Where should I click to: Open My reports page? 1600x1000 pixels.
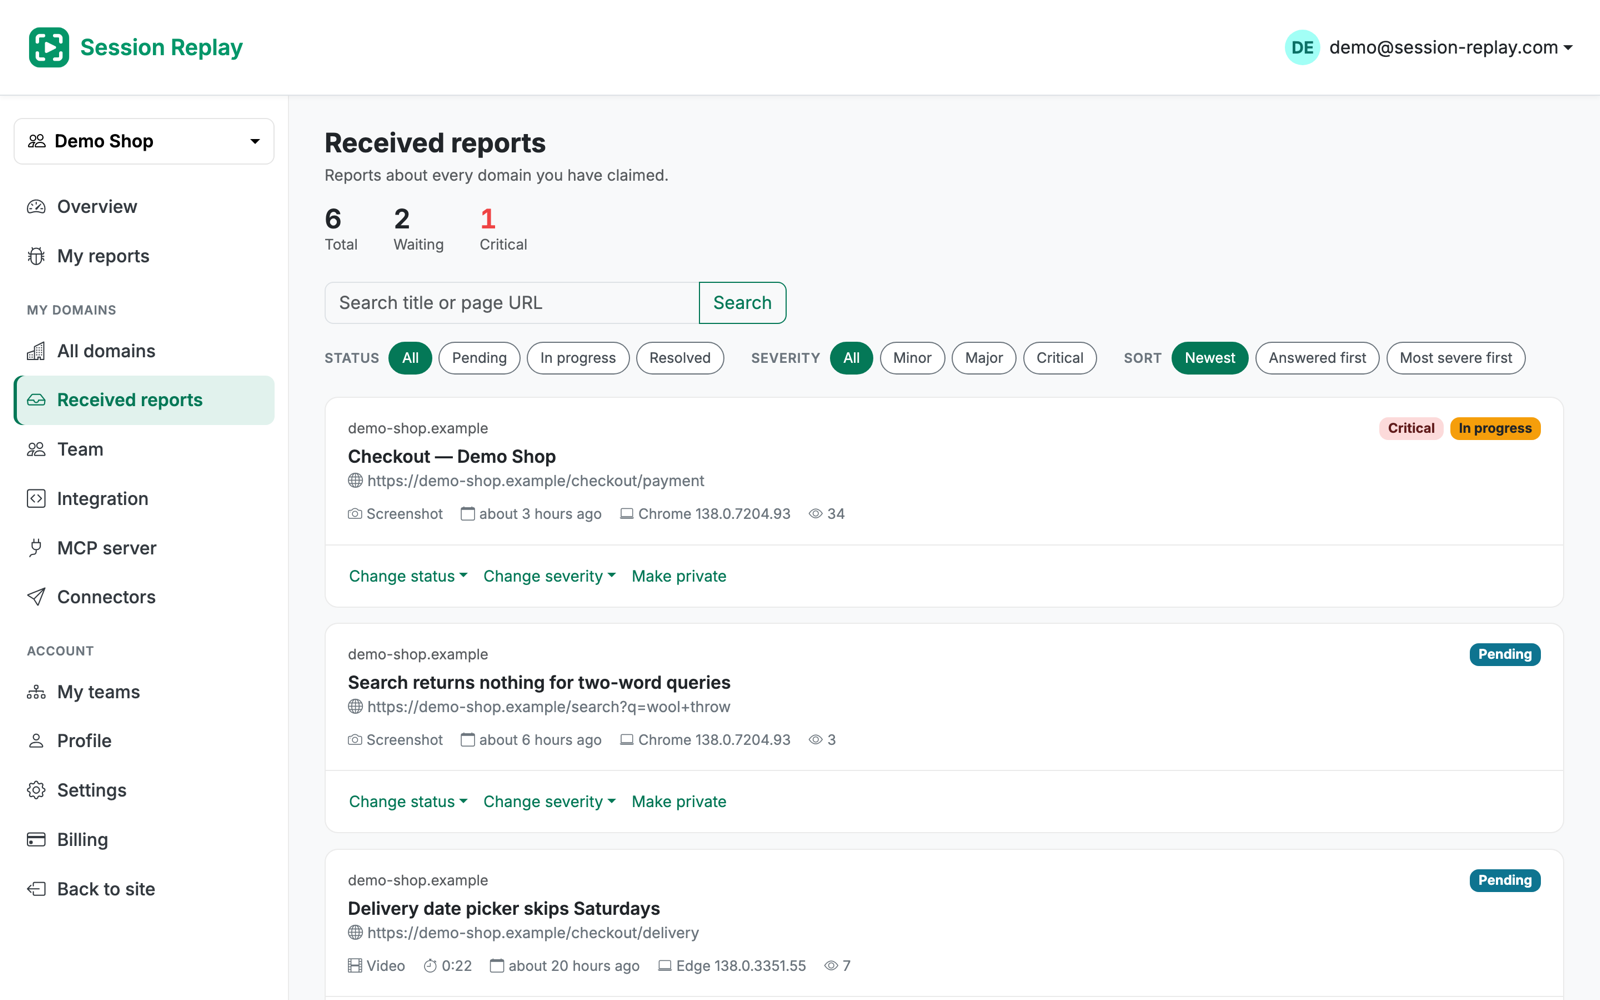coord(144,256)
